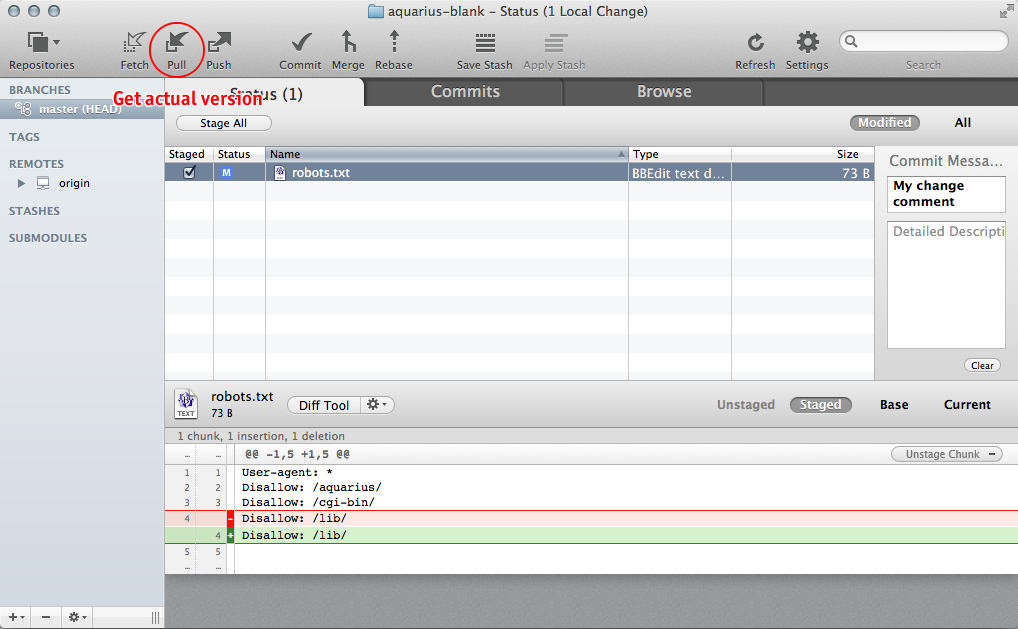
Task: Open the Repositories dropdown
Action: [x=42, y=43]
